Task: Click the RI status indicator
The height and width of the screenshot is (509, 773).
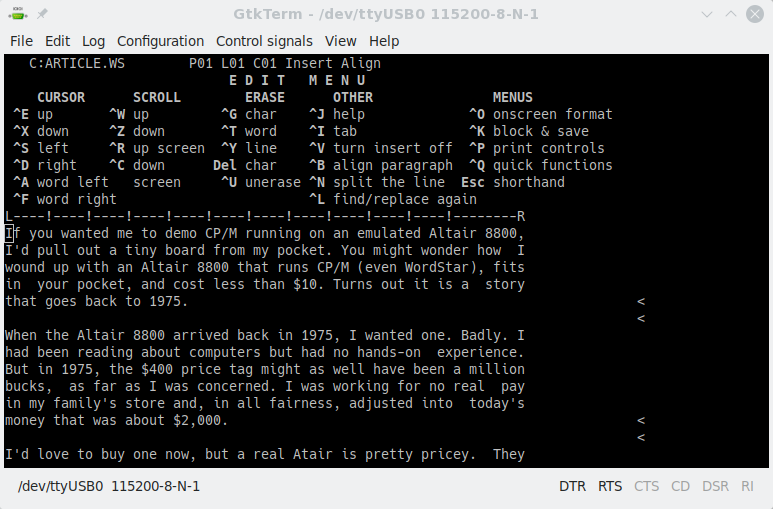Action: pos(747,486)
